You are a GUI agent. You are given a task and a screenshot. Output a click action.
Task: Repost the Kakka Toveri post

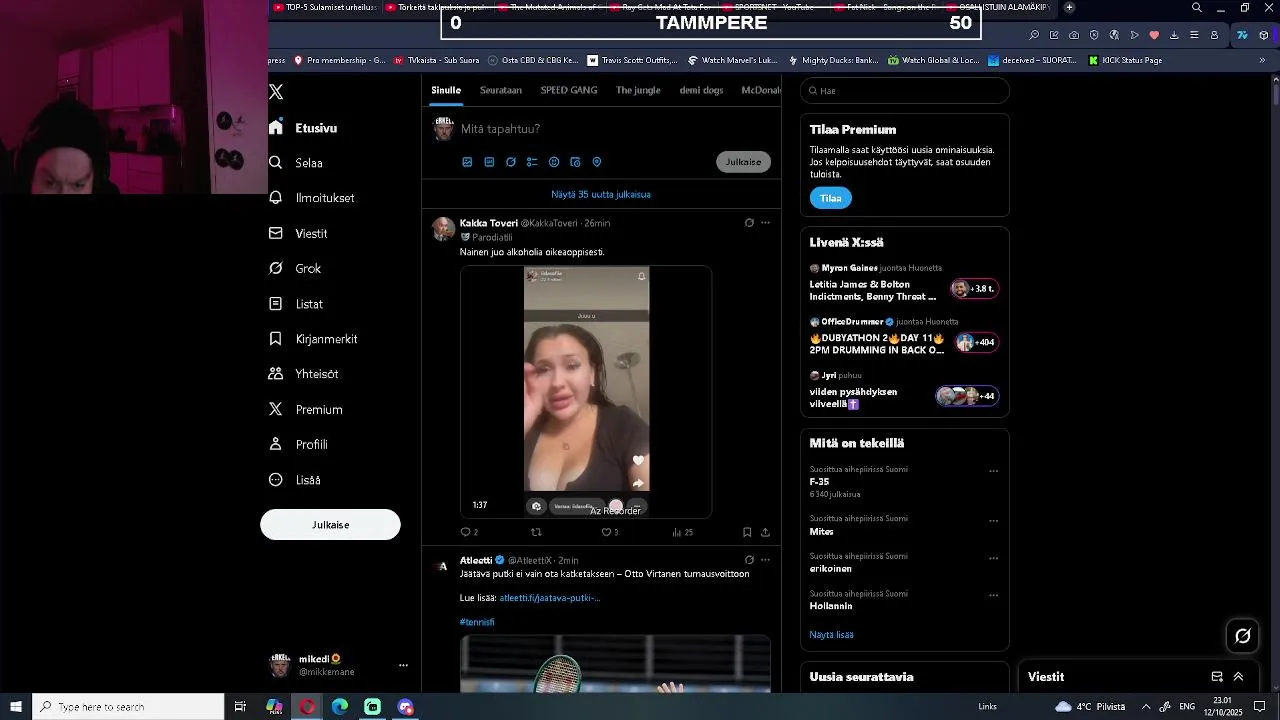point(536,532)
